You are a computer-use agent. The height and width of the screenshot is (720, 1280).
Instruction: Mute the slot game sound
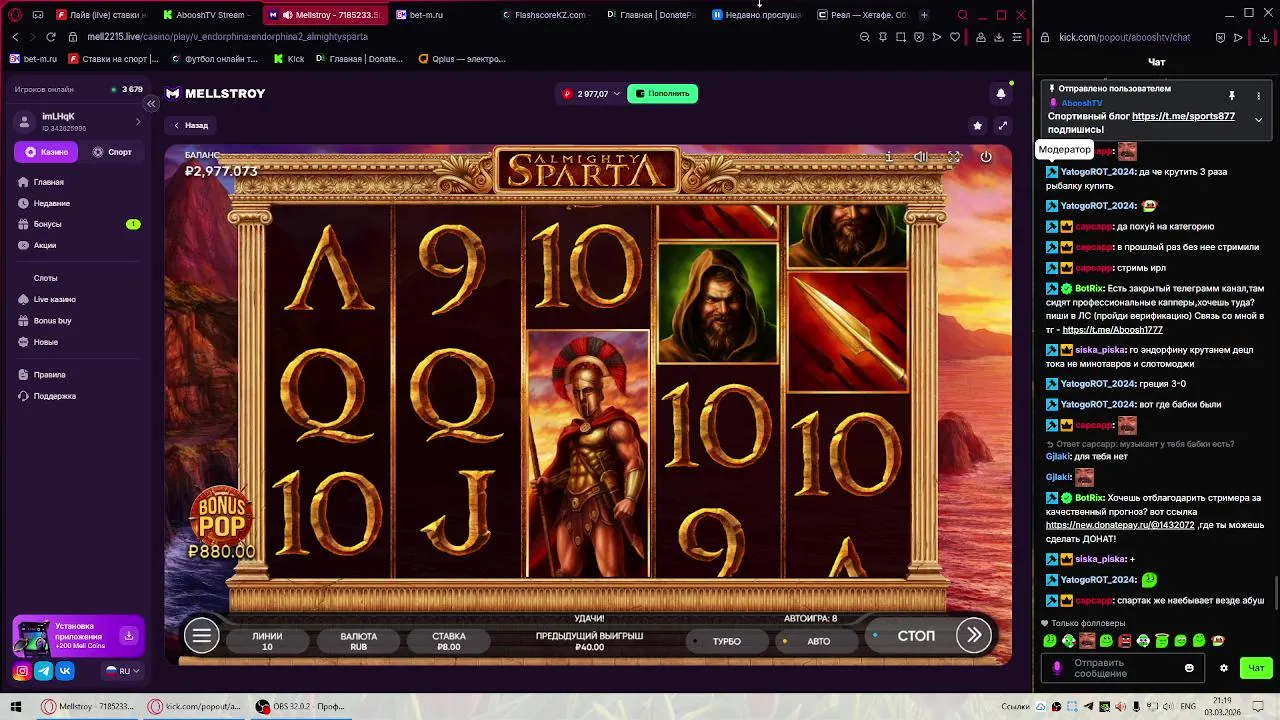pos(921,157)
